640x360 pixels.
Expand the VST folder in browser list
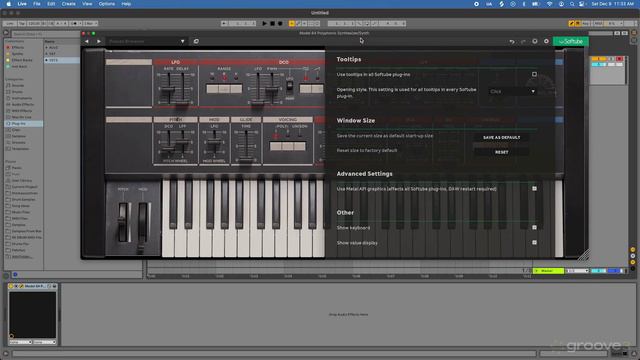(x=47, y=54)
